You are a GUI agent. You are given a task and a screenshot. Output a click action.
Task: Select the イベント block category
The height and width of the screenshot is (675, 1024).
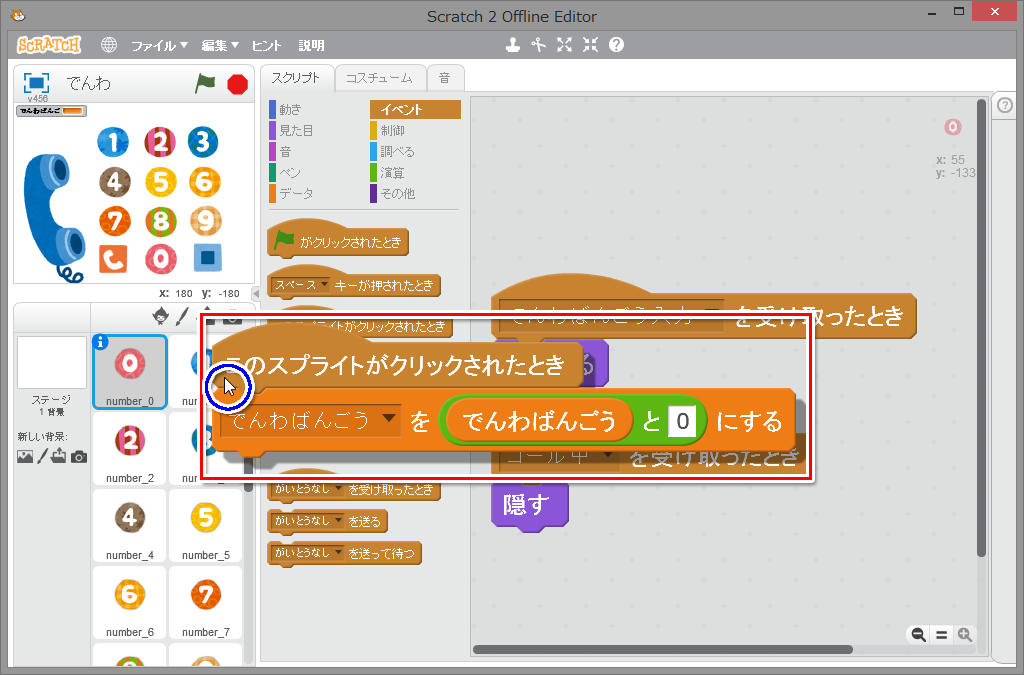coord(415,109)
